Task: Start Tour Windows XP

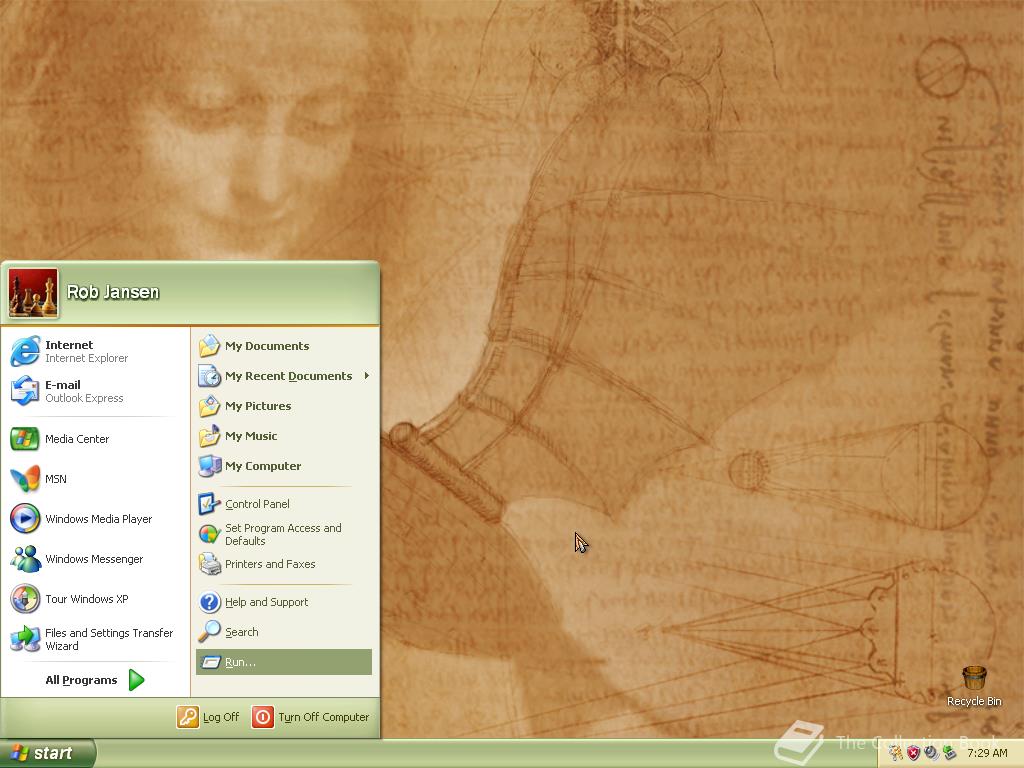Action: point(95,599)
